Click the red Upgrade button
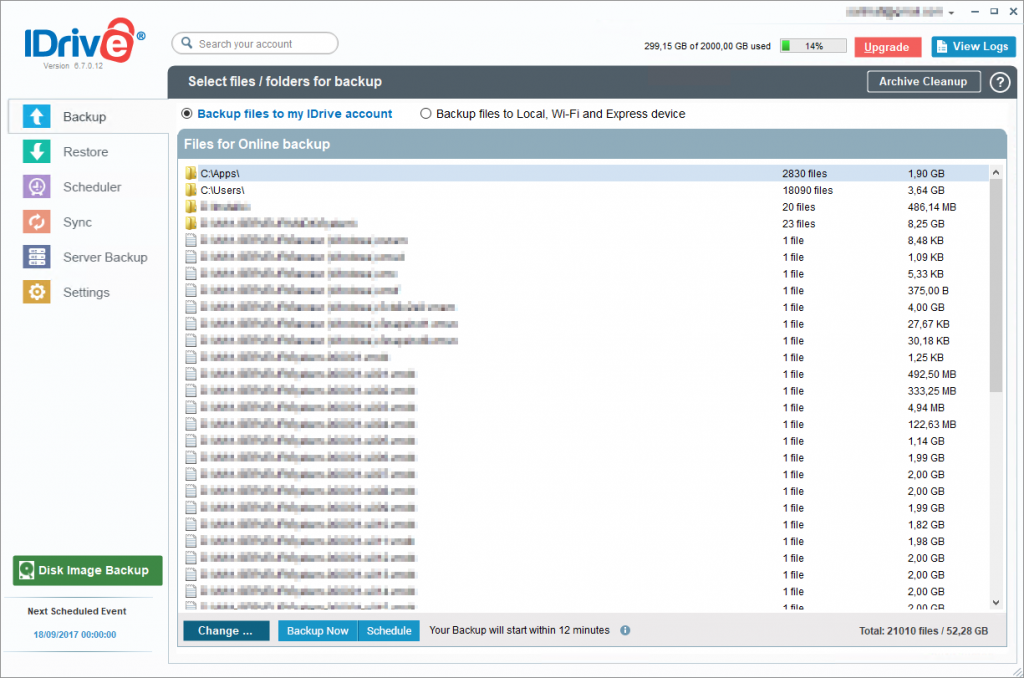The image size is (1024, 678). (887, 47)
